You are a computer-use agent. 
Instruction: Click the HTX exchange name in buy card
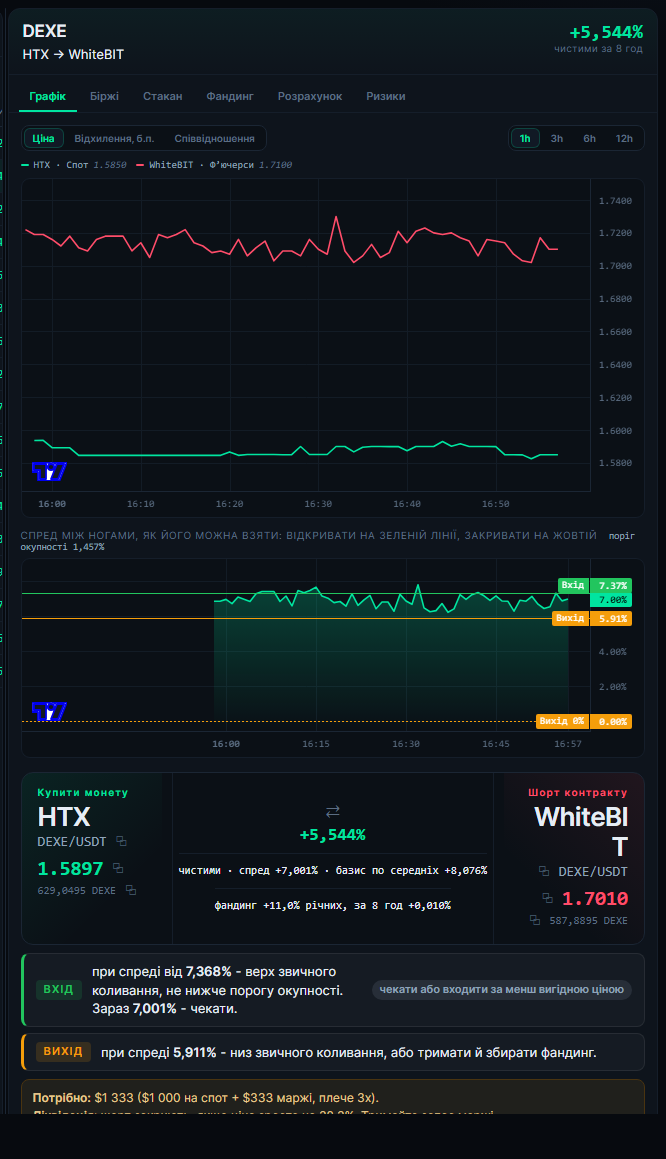click(x=64, y=817)
